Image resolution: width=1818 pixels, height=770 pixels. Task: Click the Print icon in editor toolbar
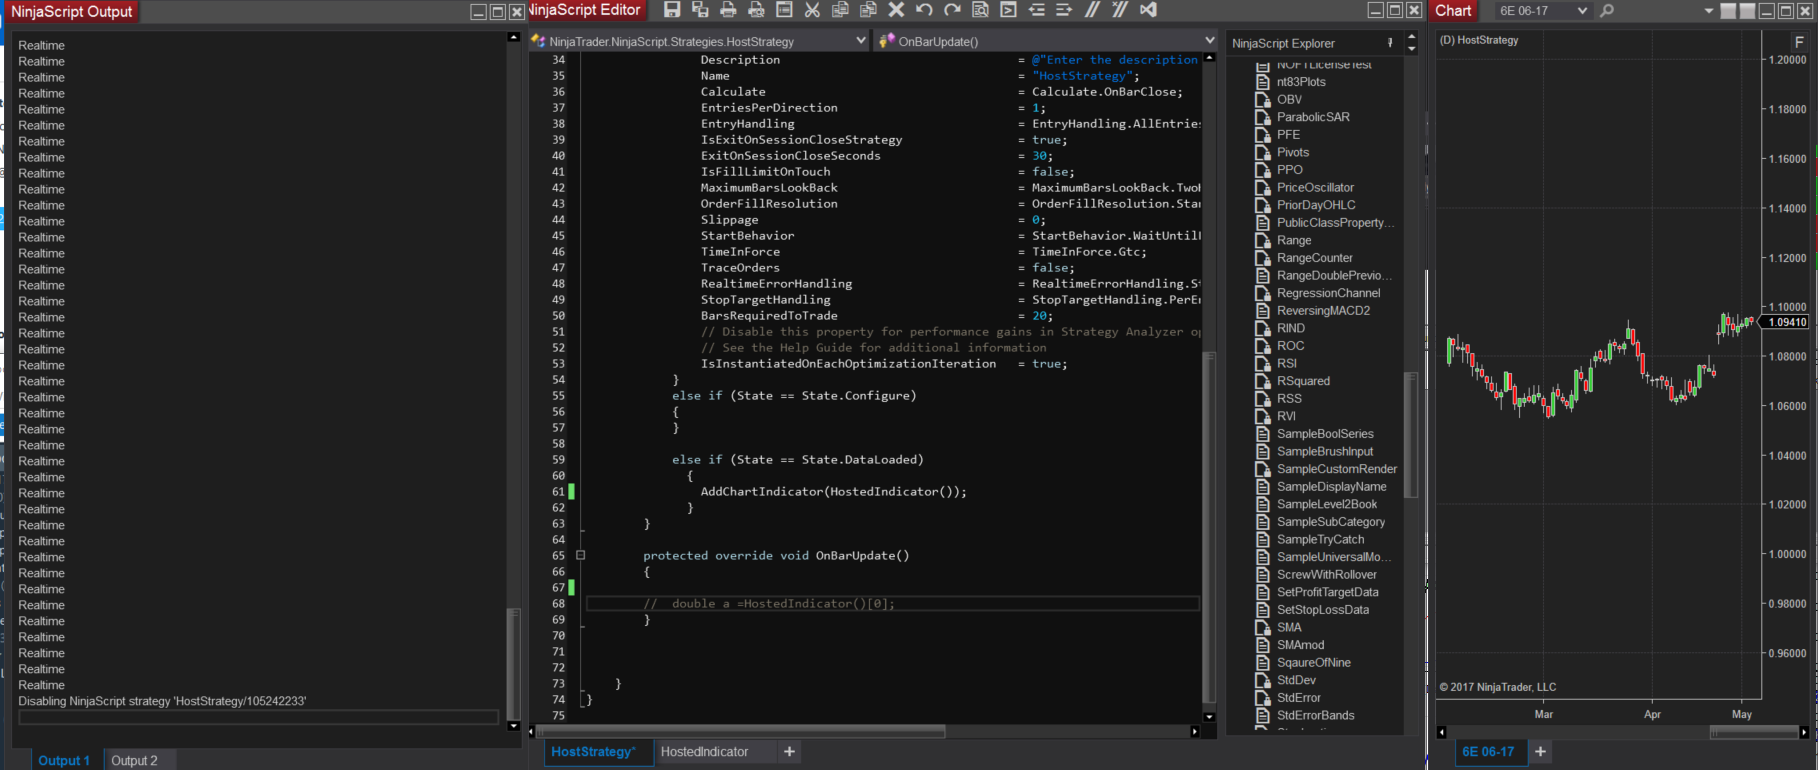coord(728,10)
